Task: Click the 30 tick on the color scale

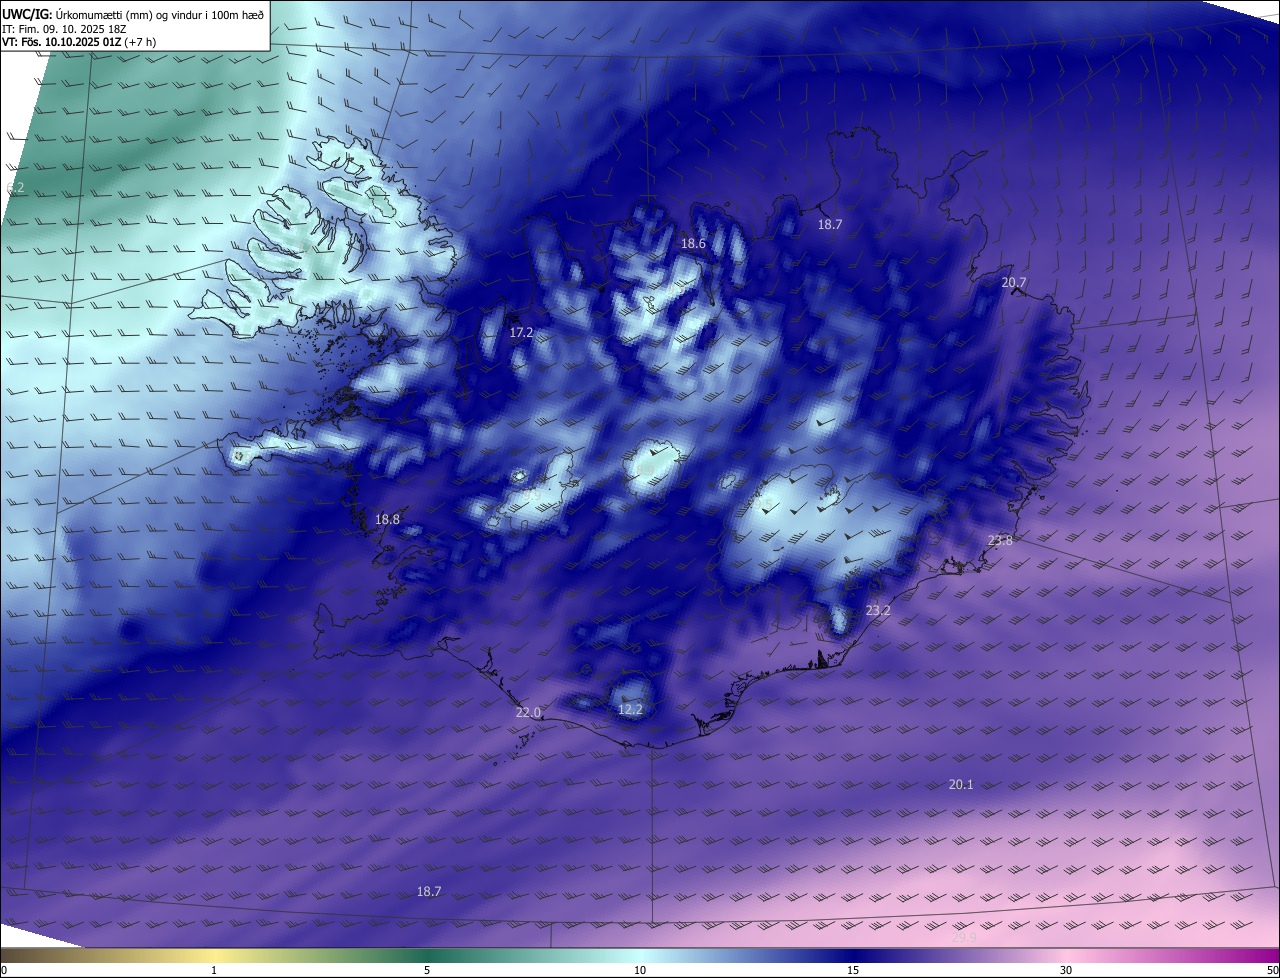Action: click(1066, 971)
